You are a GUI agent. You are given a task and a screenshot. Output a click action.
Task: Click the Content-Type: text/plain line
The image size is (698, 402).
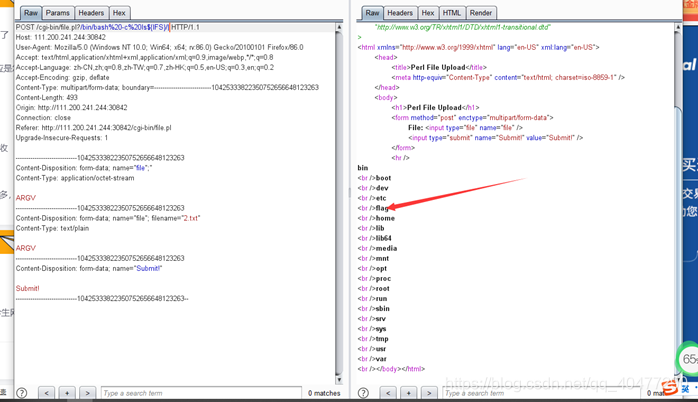coord(53,228)
